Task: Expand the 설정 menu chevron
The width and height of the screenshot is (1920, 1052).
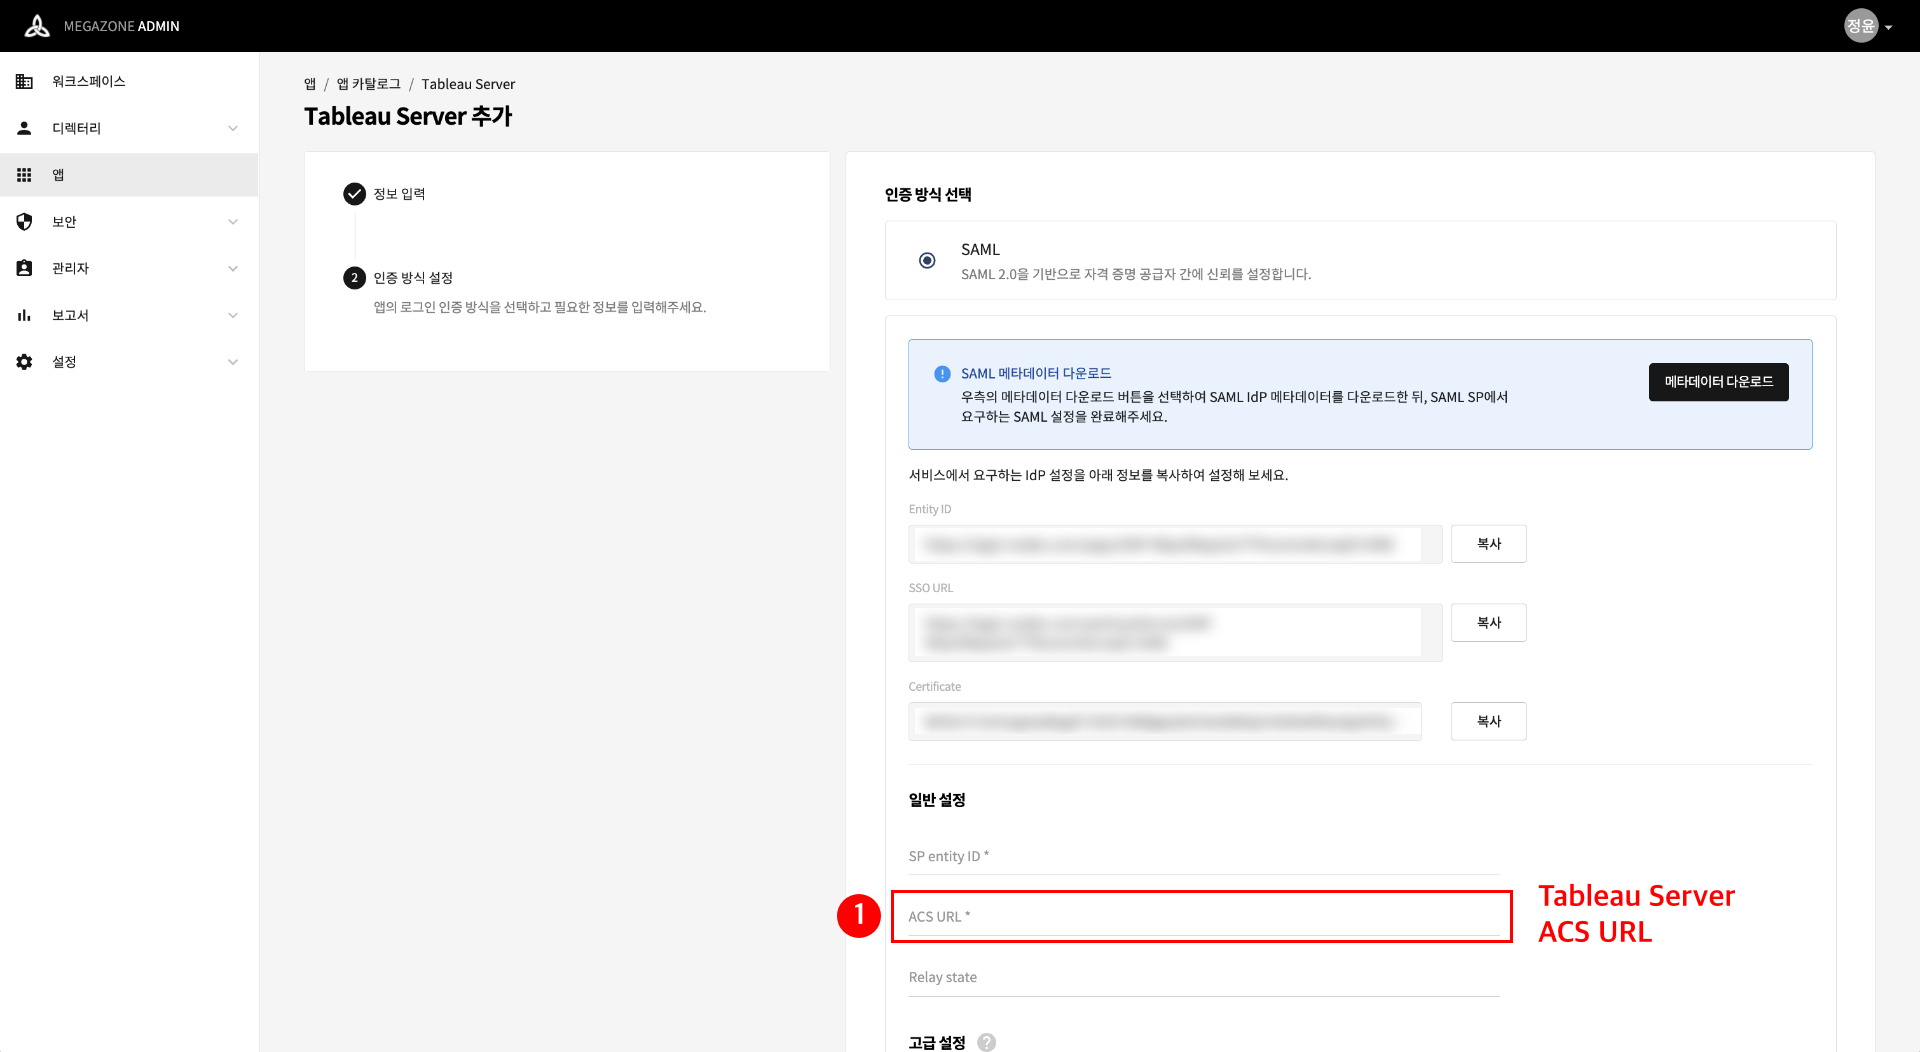Action: pos(233,362)
